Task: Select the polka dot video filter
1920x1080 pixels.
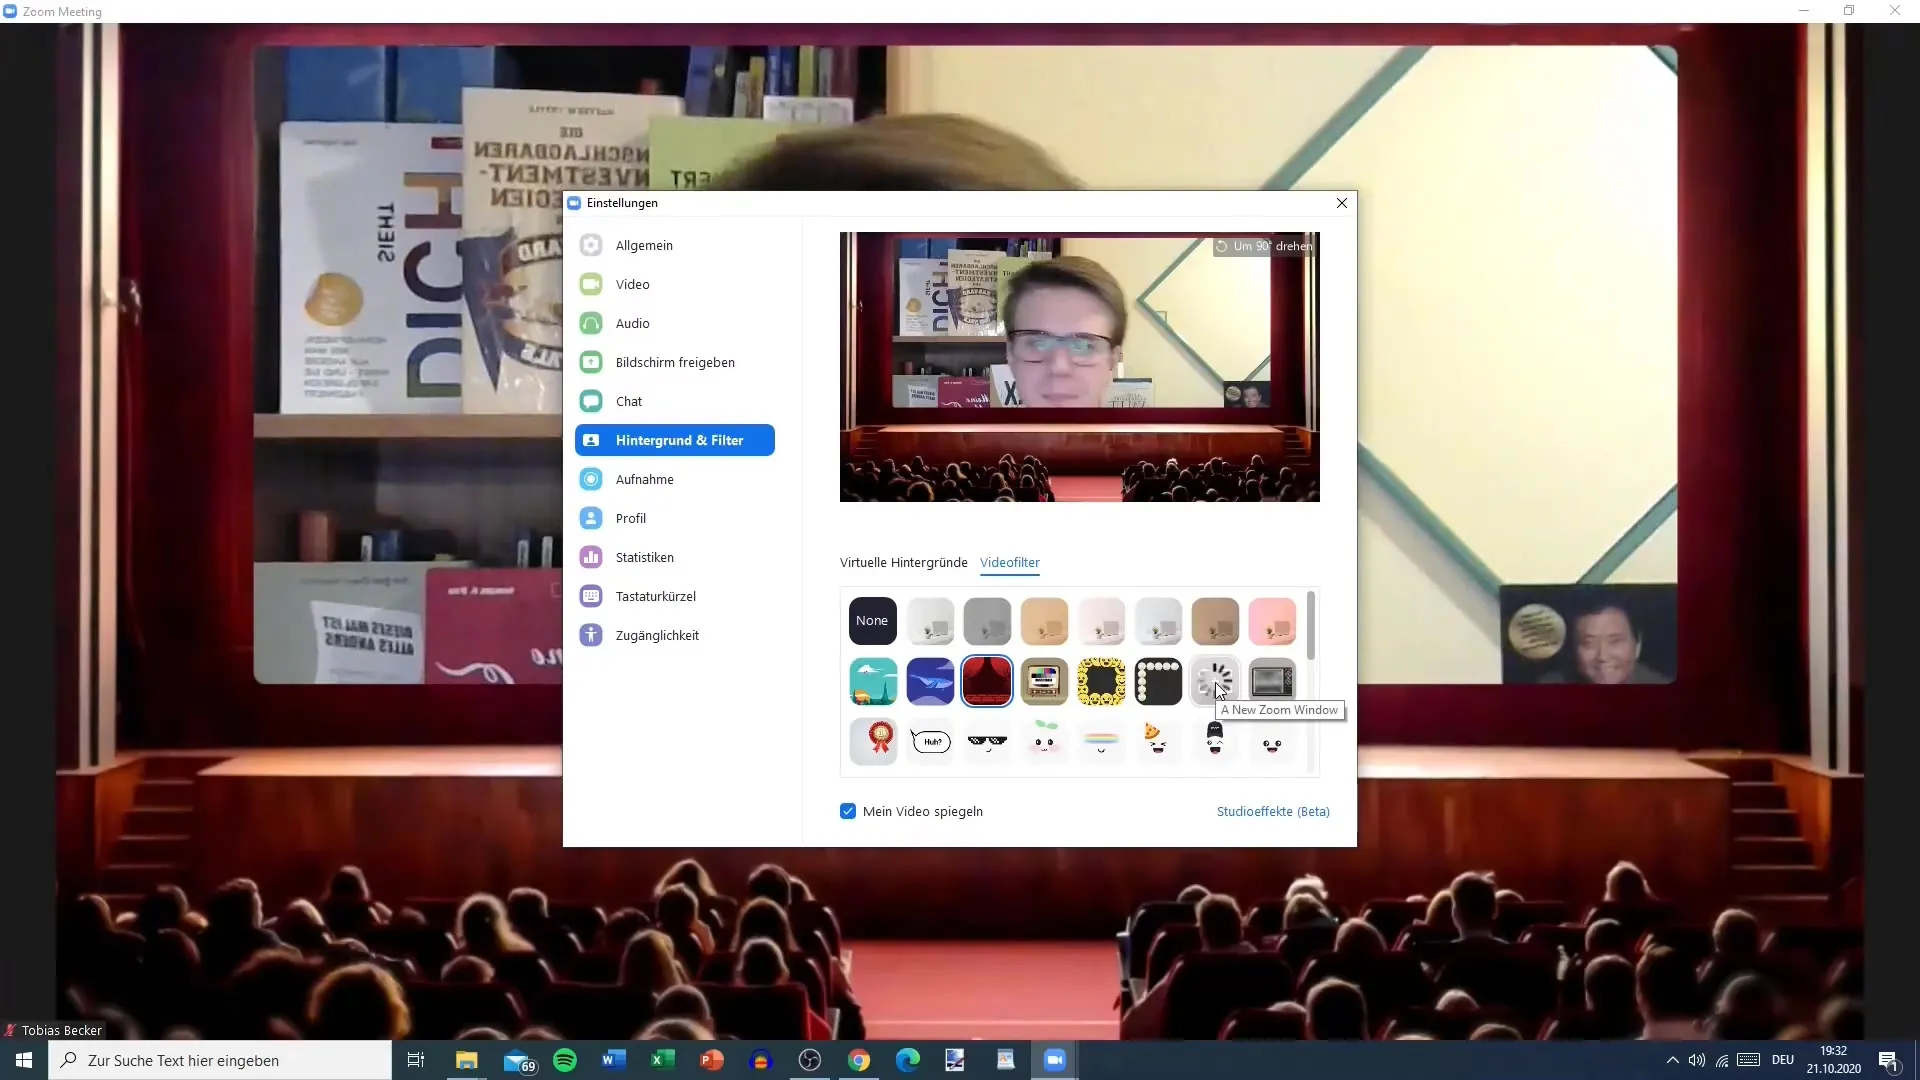Action: click(1158, 680)
